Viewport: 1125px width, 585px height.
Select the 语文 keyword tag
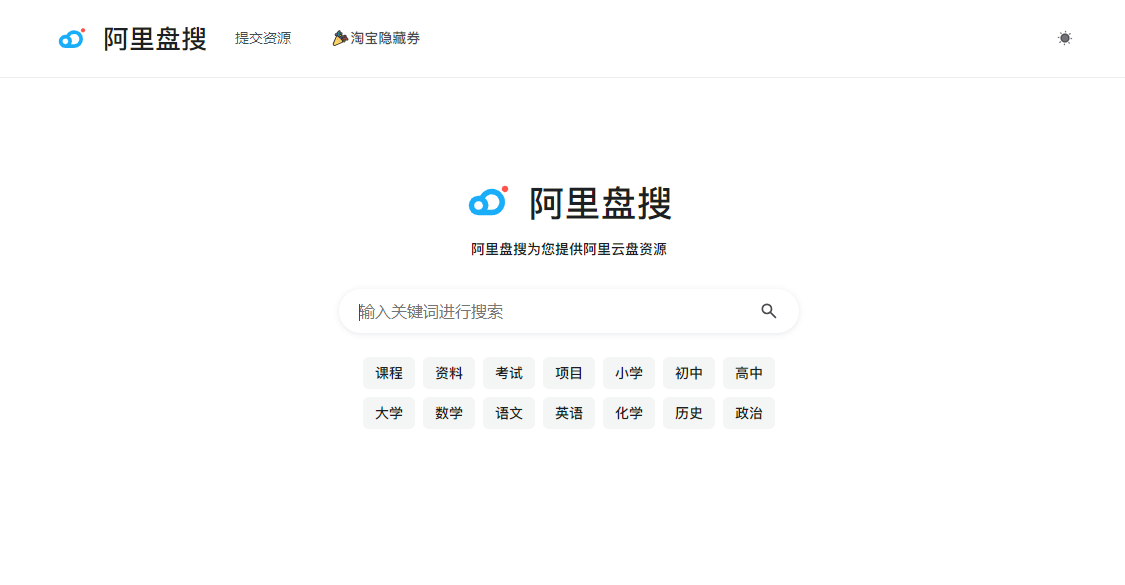click(x=509, y=413)
